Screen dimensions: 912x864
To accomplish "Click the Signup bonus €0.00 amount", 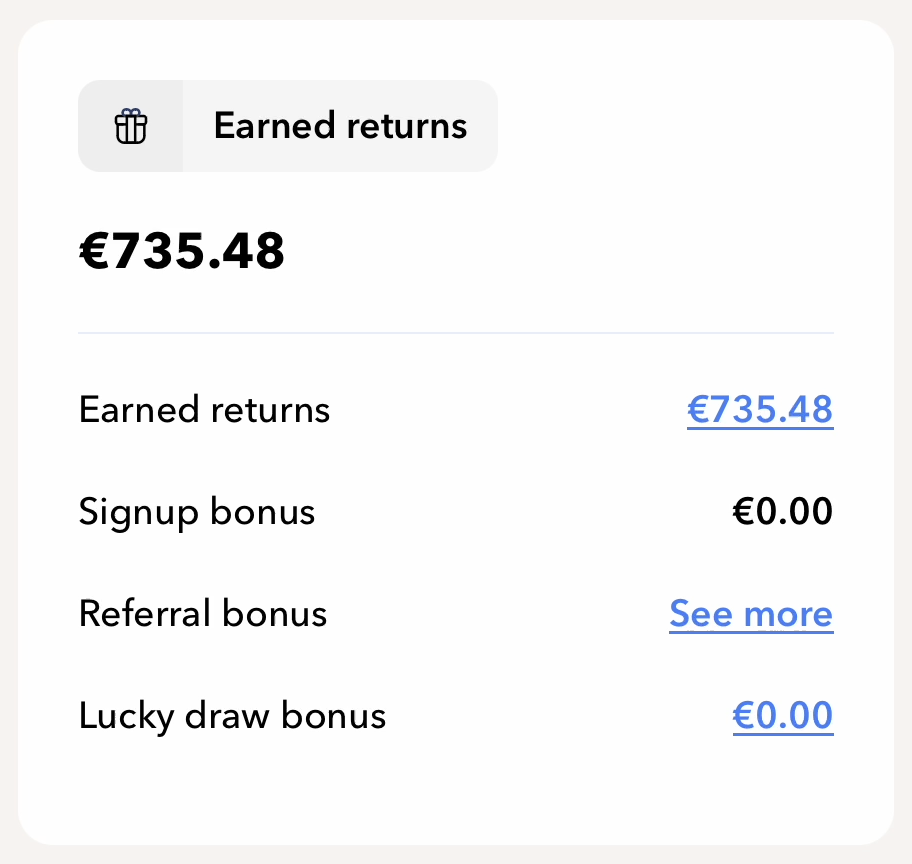I will coord(783,512).
